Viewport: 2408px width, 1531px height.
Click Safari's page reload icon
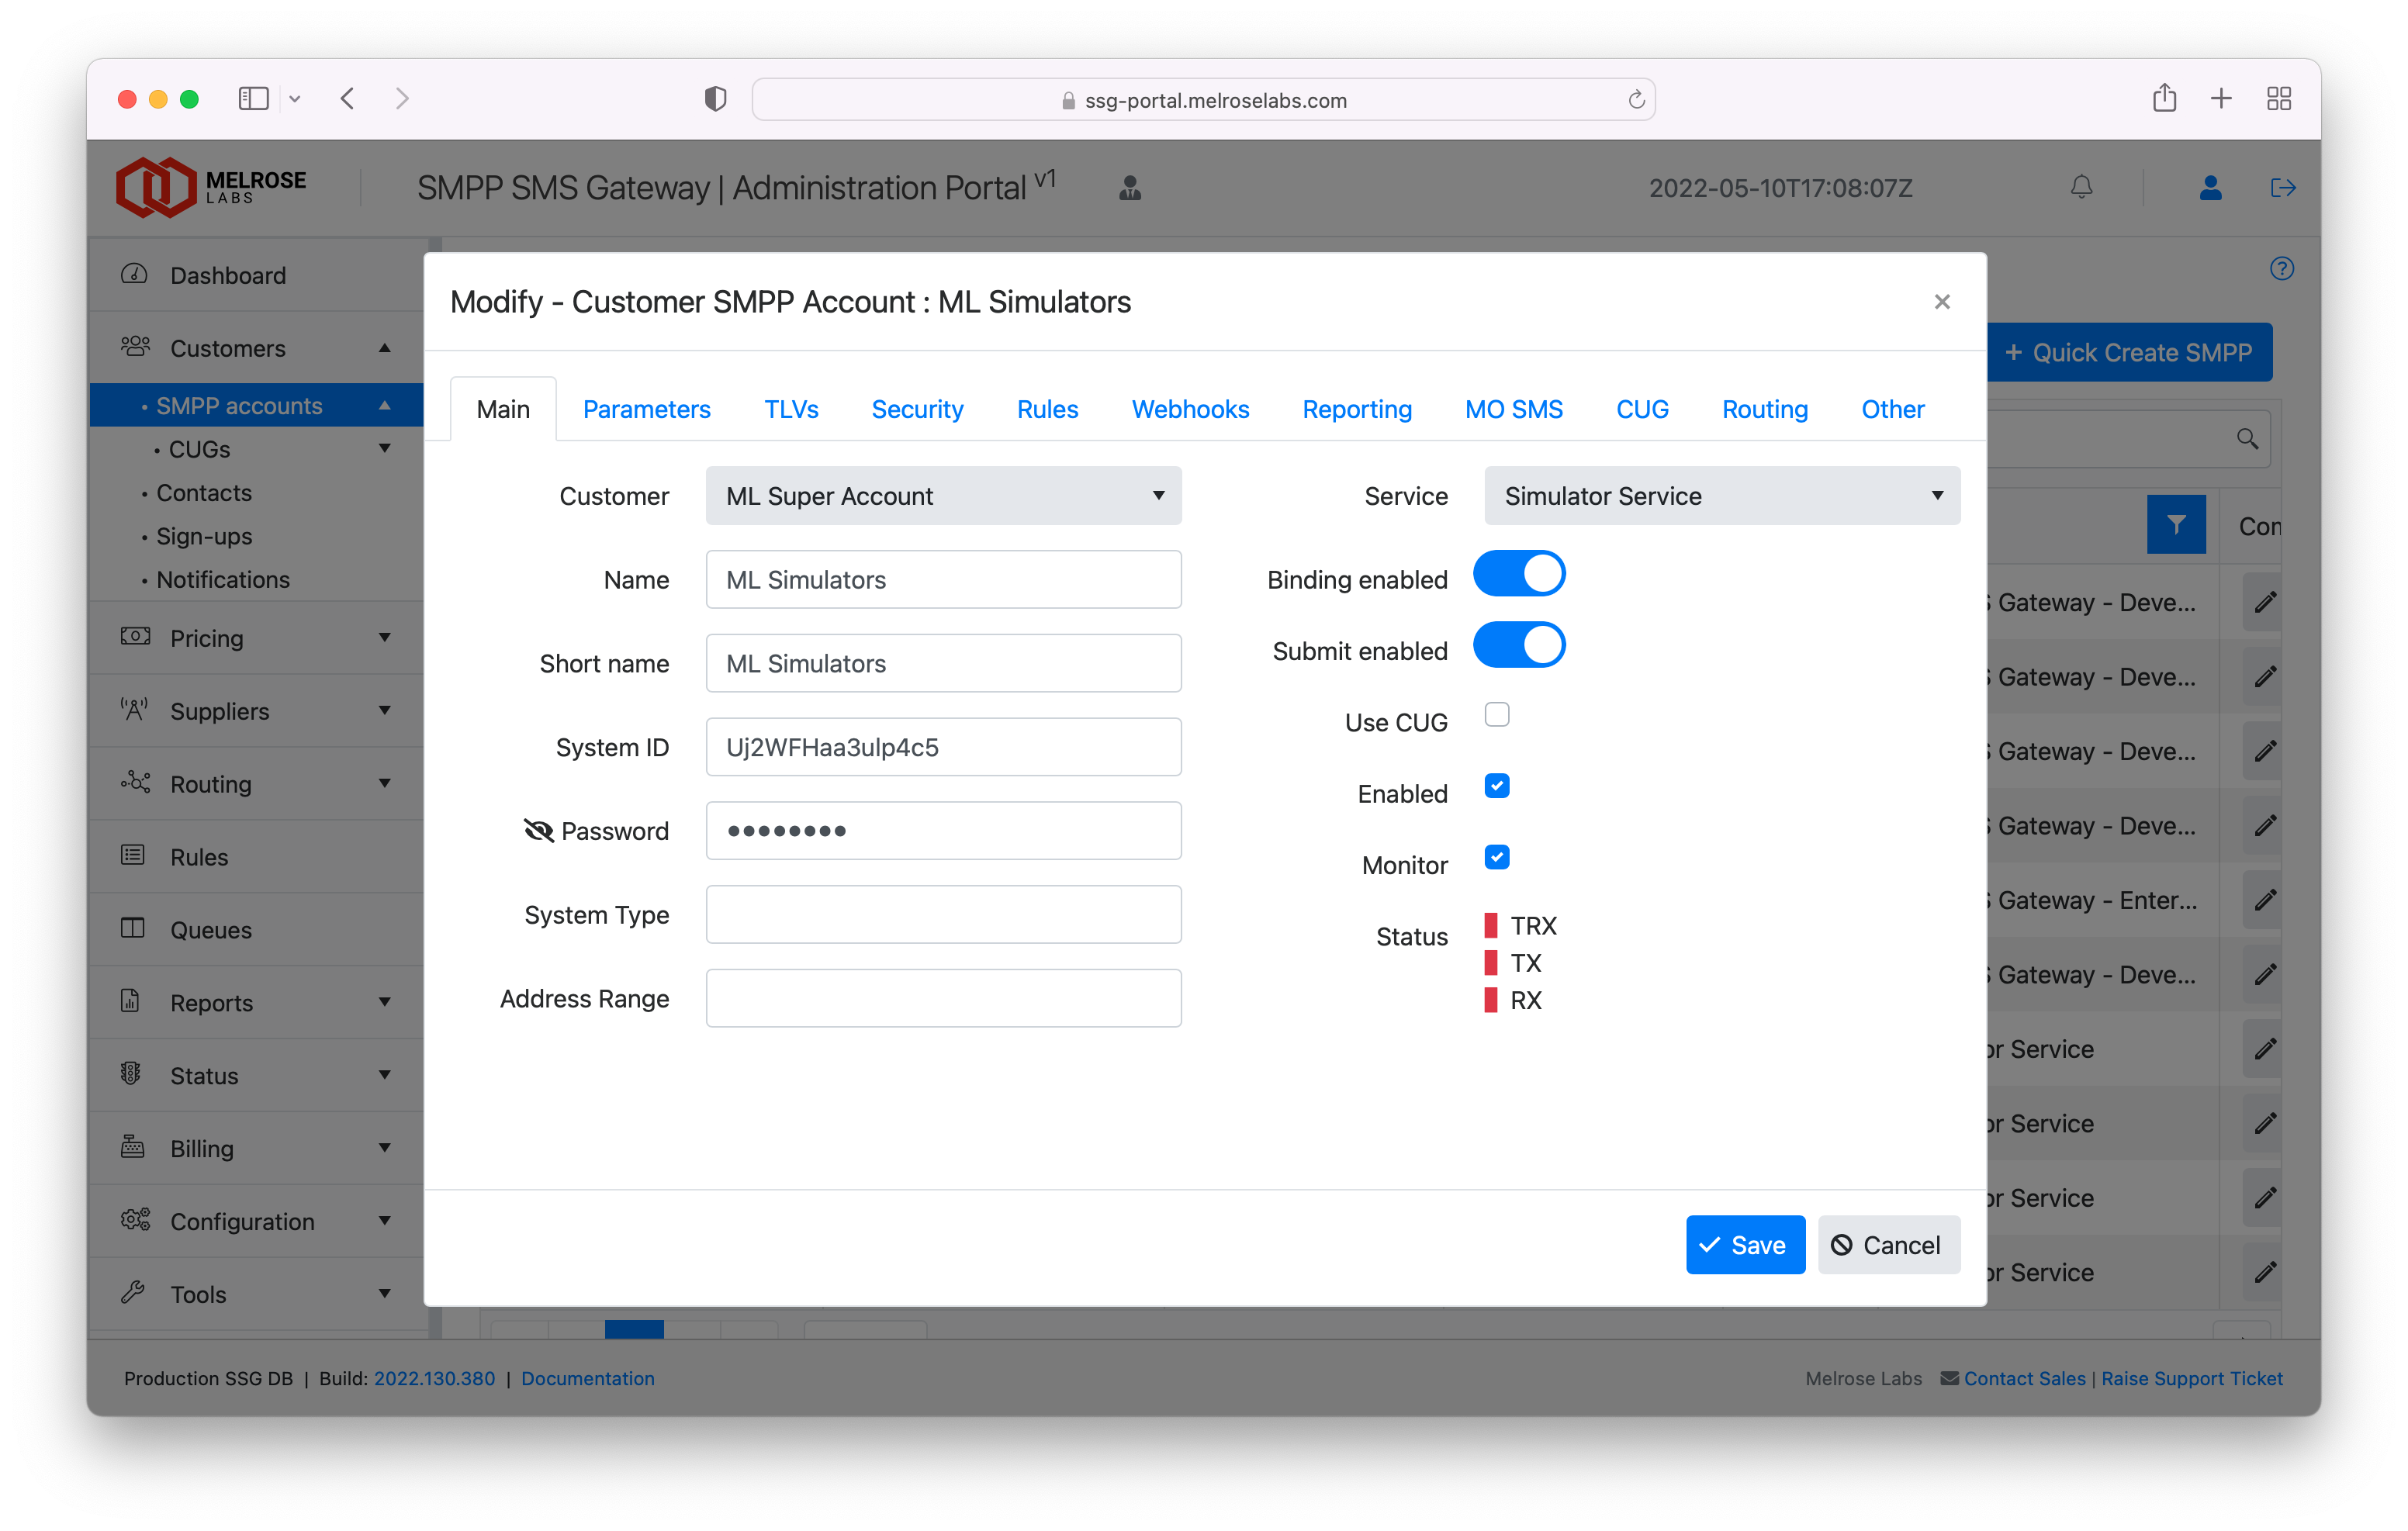tap(1636, 100)
